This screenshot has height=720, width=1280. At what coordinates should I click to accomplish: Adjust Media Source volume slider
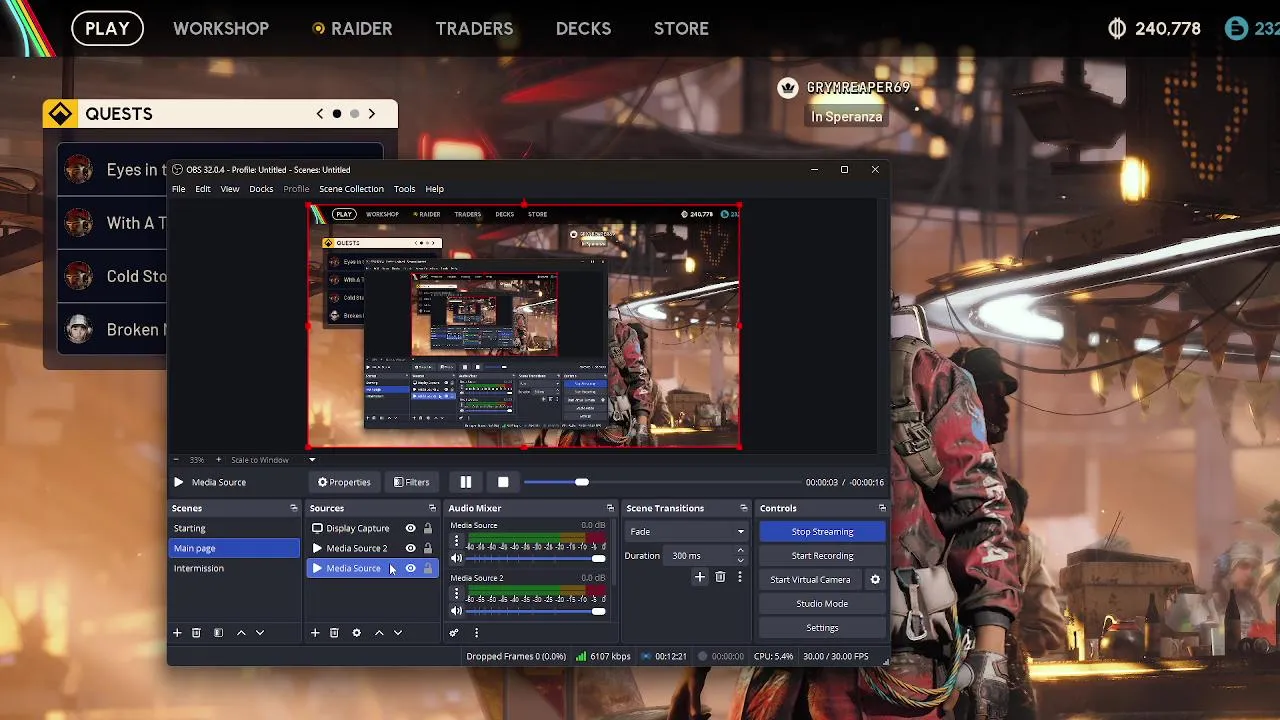(537, 559)
